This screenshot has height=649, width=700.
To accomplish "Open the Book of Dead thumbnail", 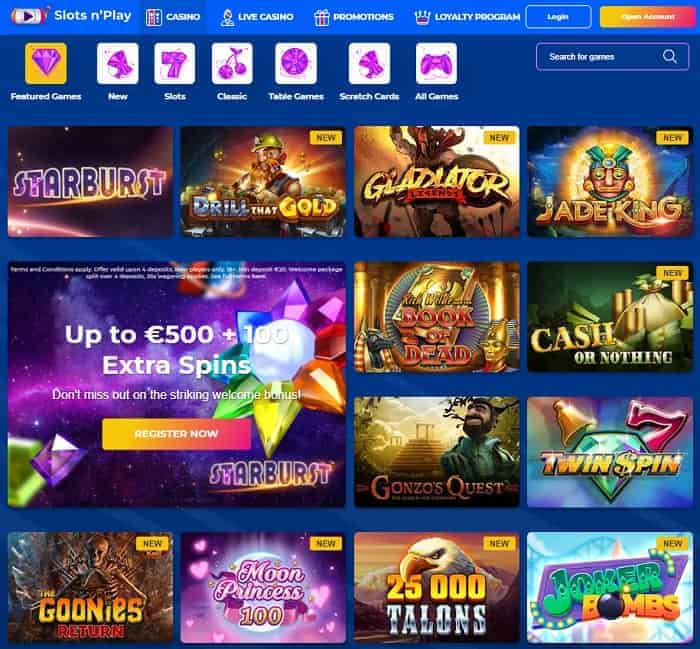I will pyautogui.click(x=437, y=317).
